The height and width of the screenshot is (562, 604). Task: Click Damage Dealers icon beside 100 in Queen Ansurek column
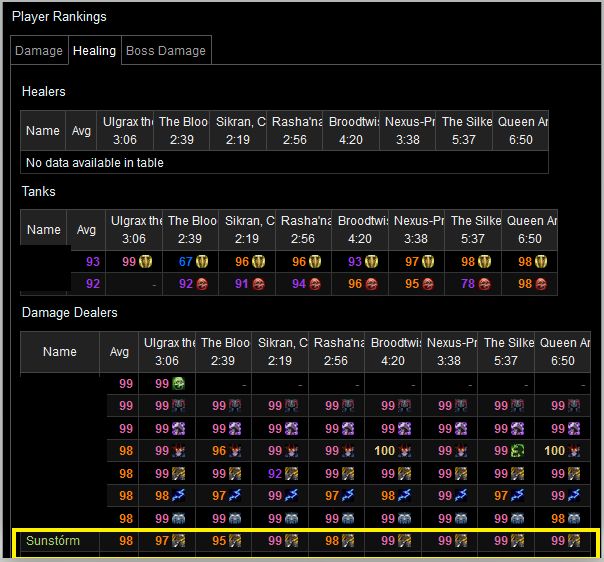tap(574, 451)
